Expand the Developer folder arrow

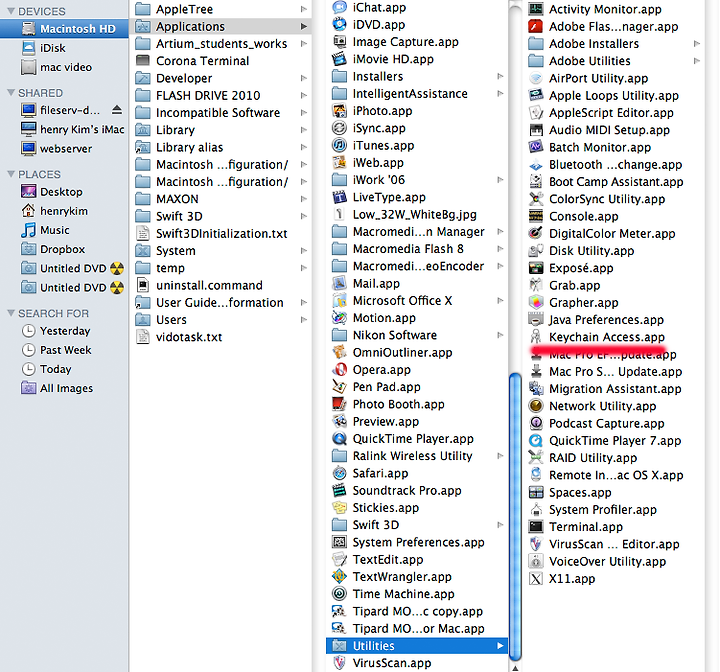(x=304, y=78)
